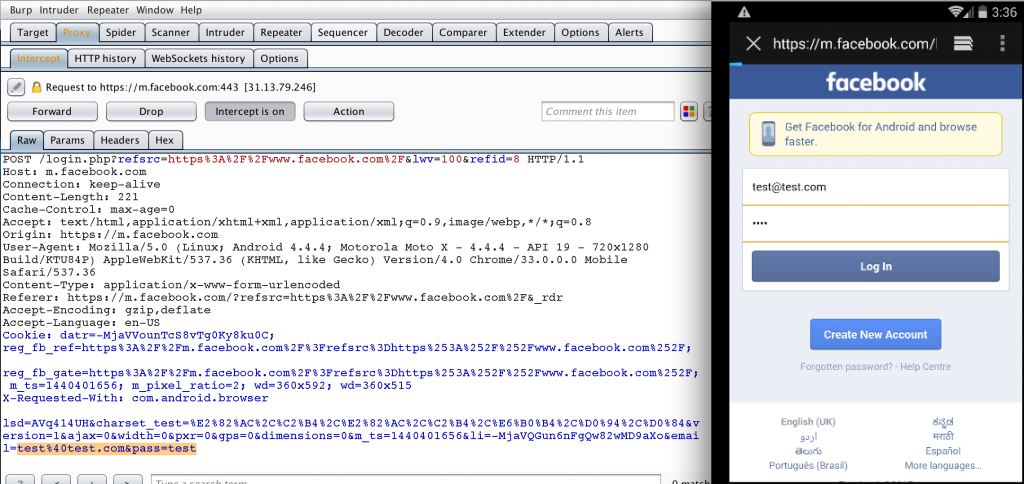
Task: Select the ಕನ್ನಡ language link
Action: coord(943,422)
